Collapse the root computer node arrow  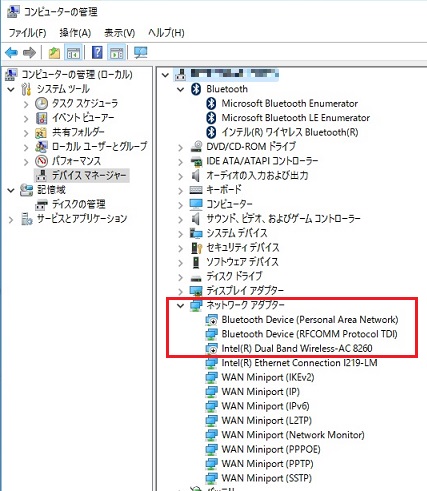tap(165, 75)
